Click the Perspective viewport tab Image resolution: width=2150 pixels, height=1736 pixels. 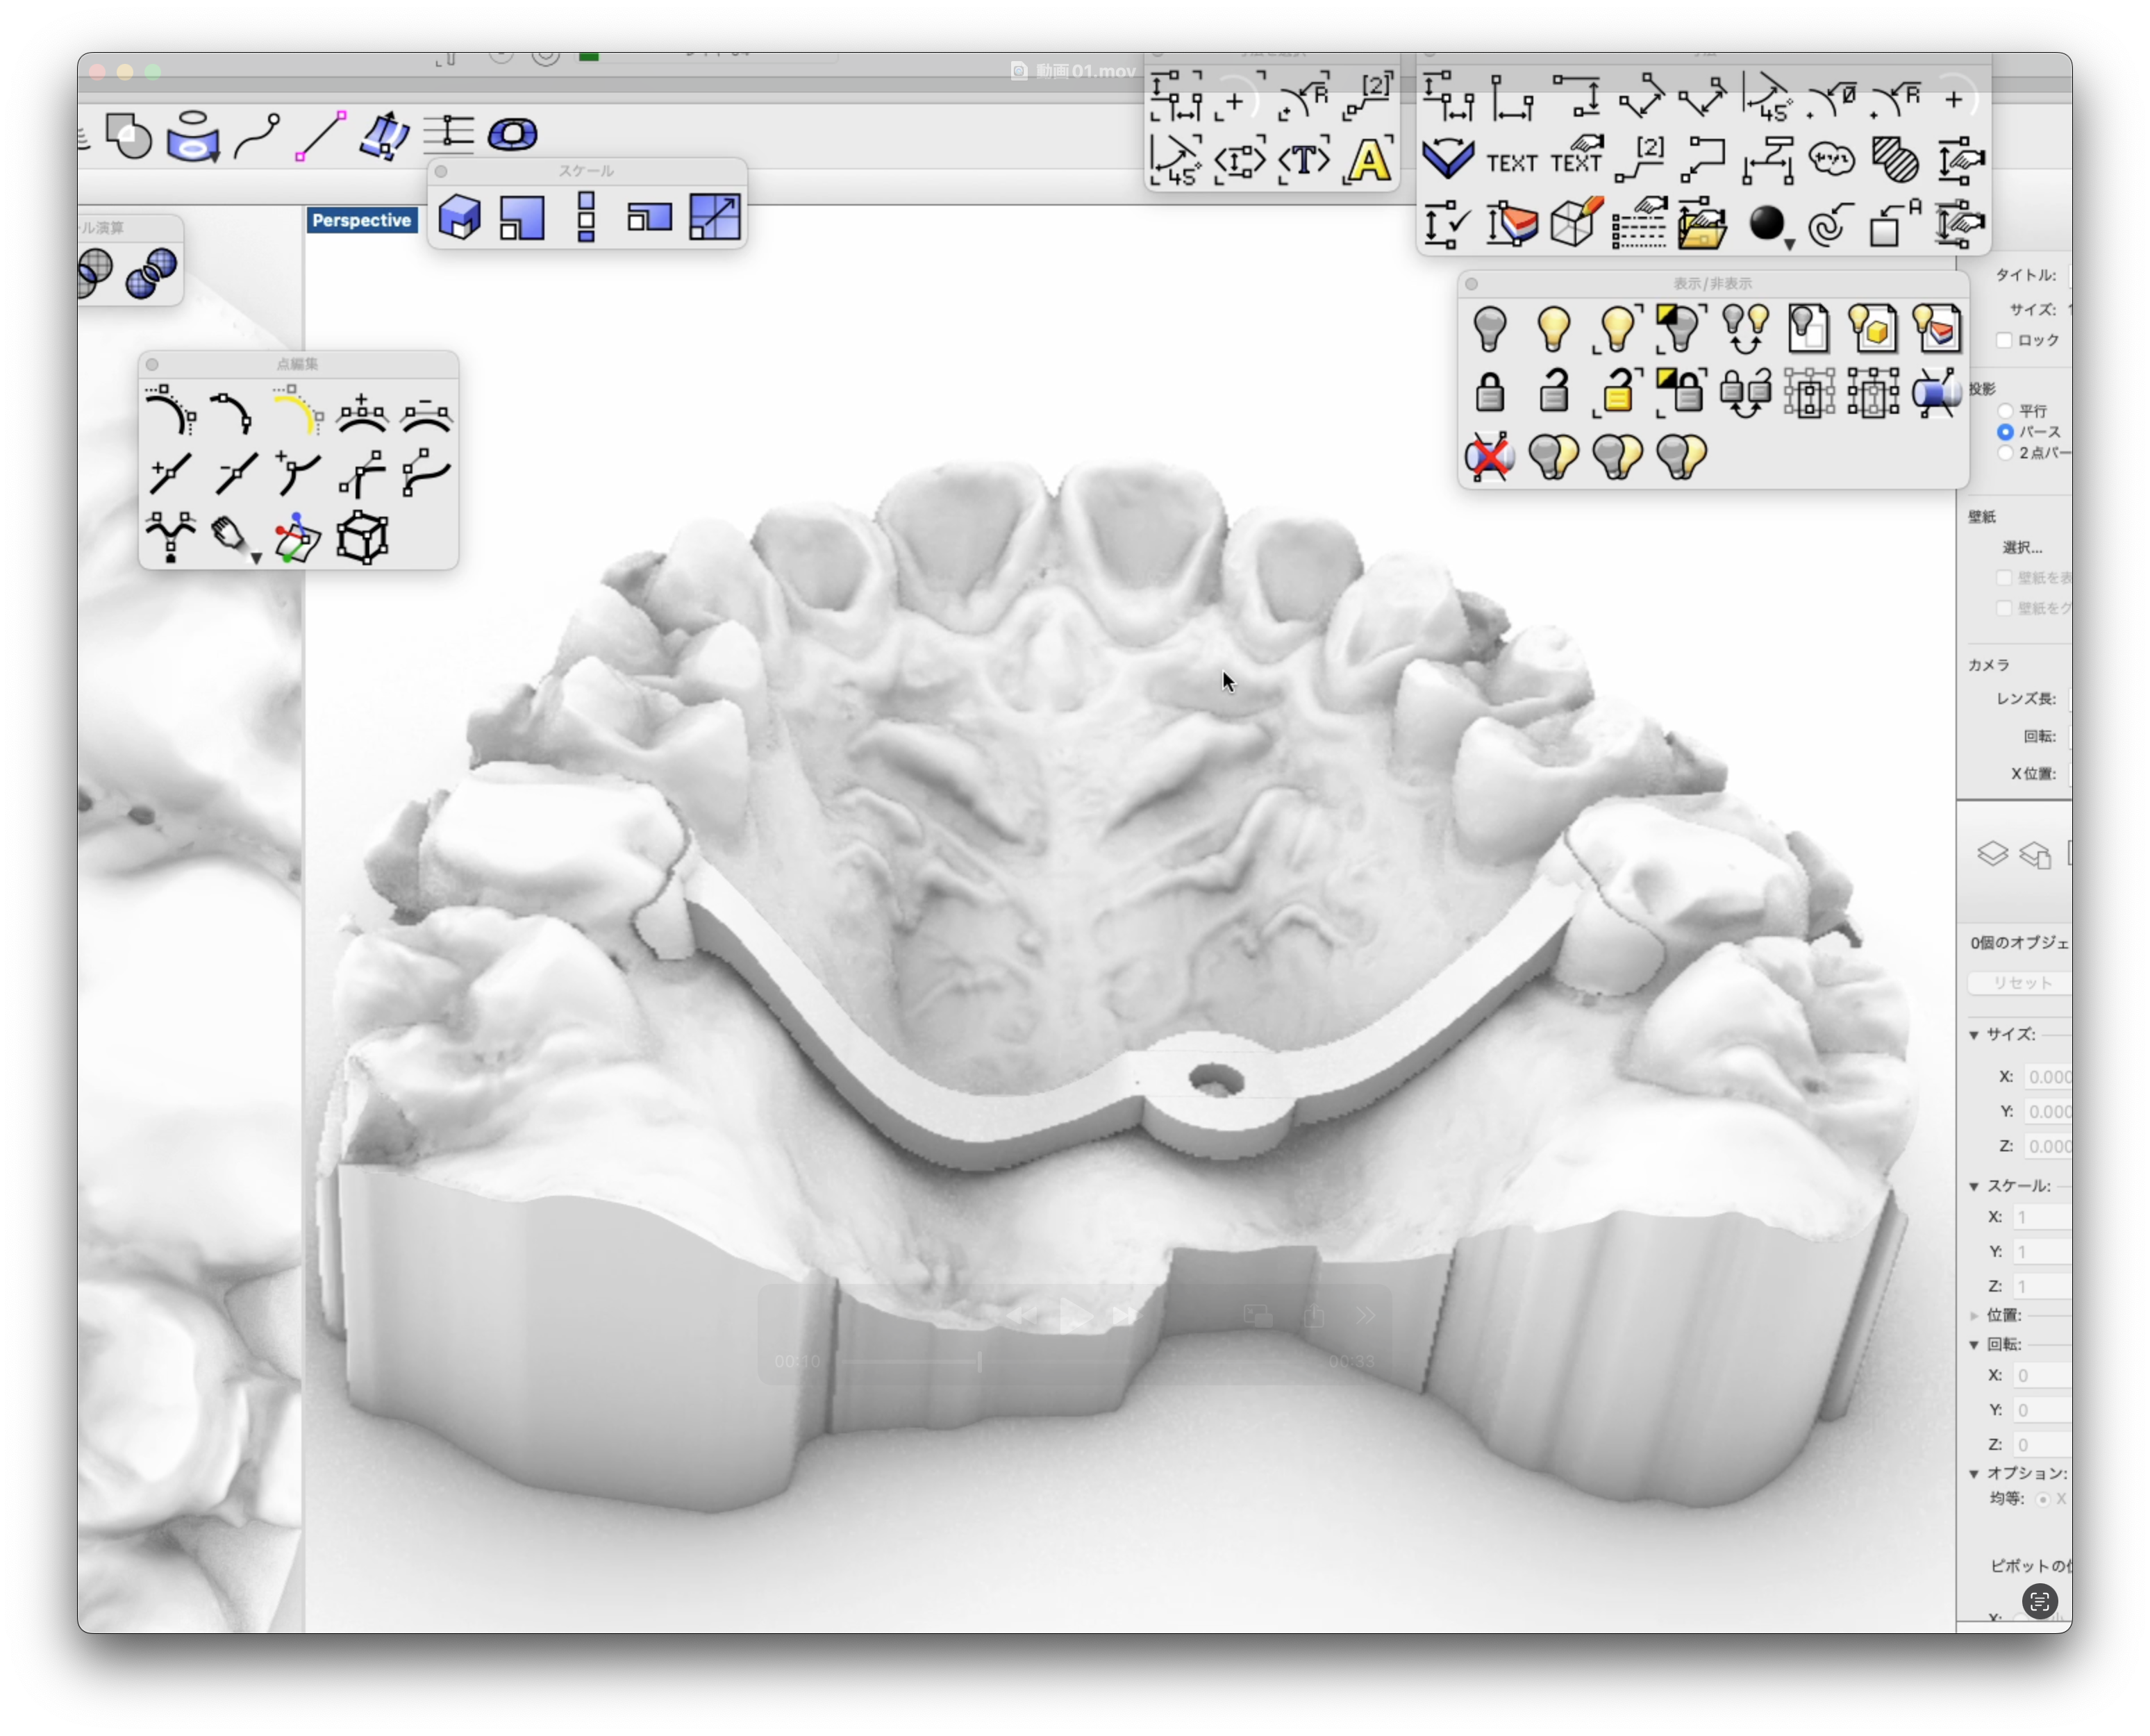pos(362,220)
